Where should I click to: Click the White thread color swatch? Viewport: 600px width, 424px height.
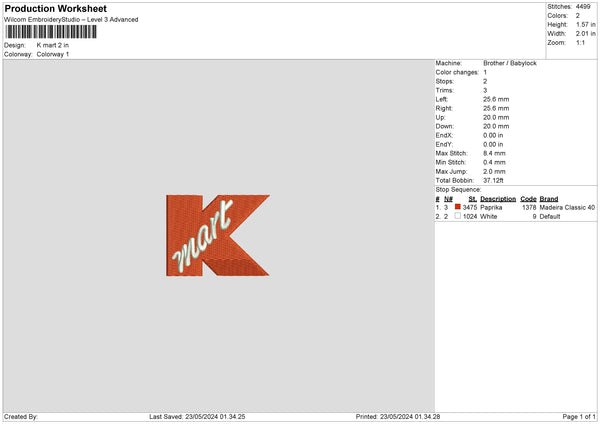tap(458, 216)
